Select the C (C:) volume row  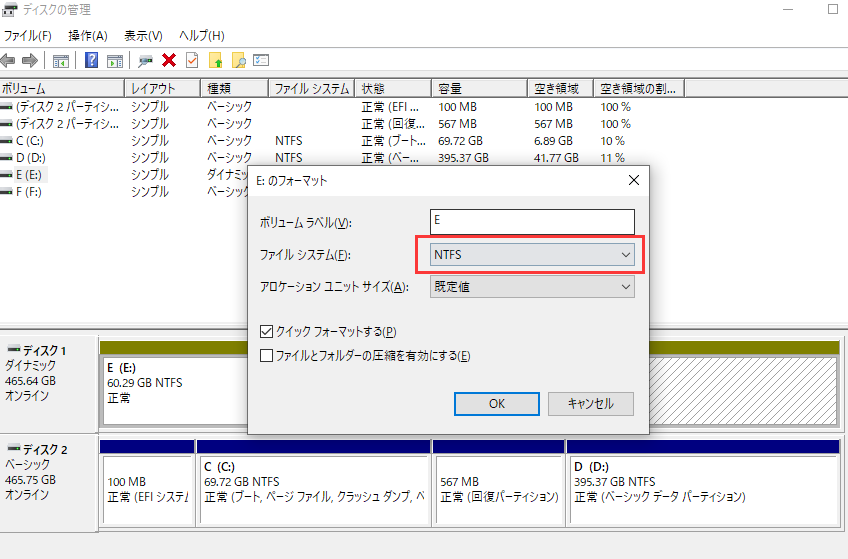(x=30, y=141)
